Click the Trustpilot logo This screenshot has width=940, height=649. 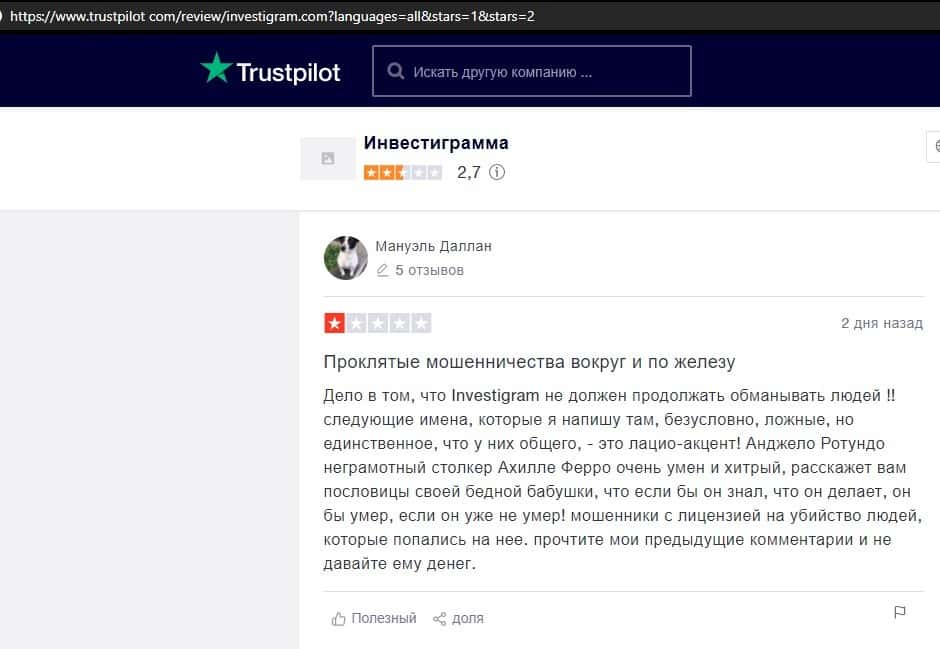pyautogui.click(x=270, y=70)
